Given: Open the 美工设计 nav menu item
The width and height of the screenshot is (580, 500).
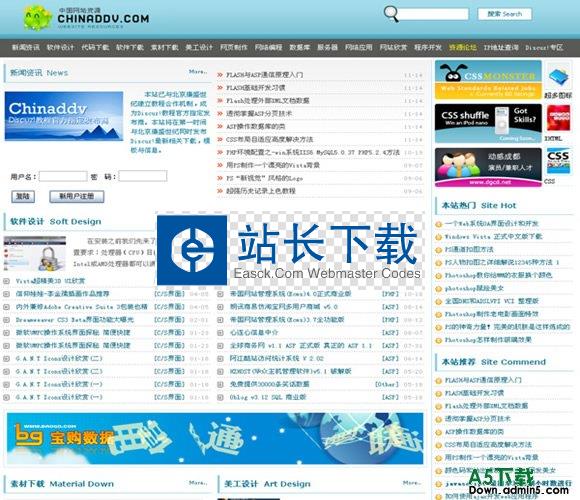Looking at the screenshot, I should tap(199, 47).
